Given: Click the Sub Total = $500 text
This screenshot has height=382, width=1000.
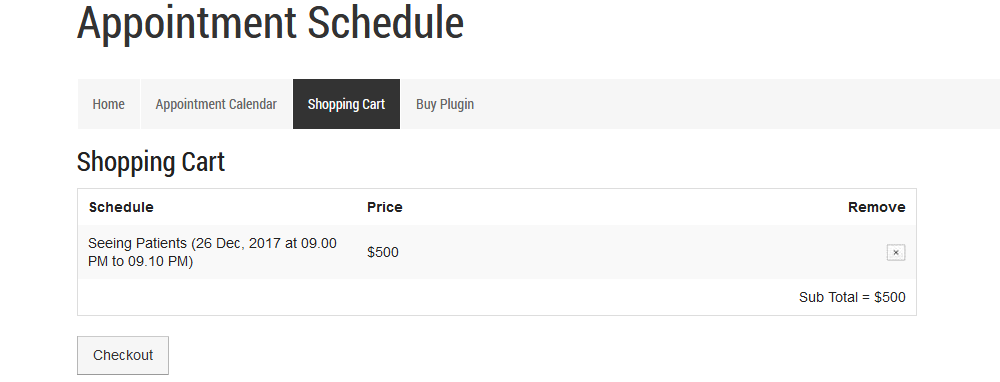Looking at the screenshot, I should (852, 297).
